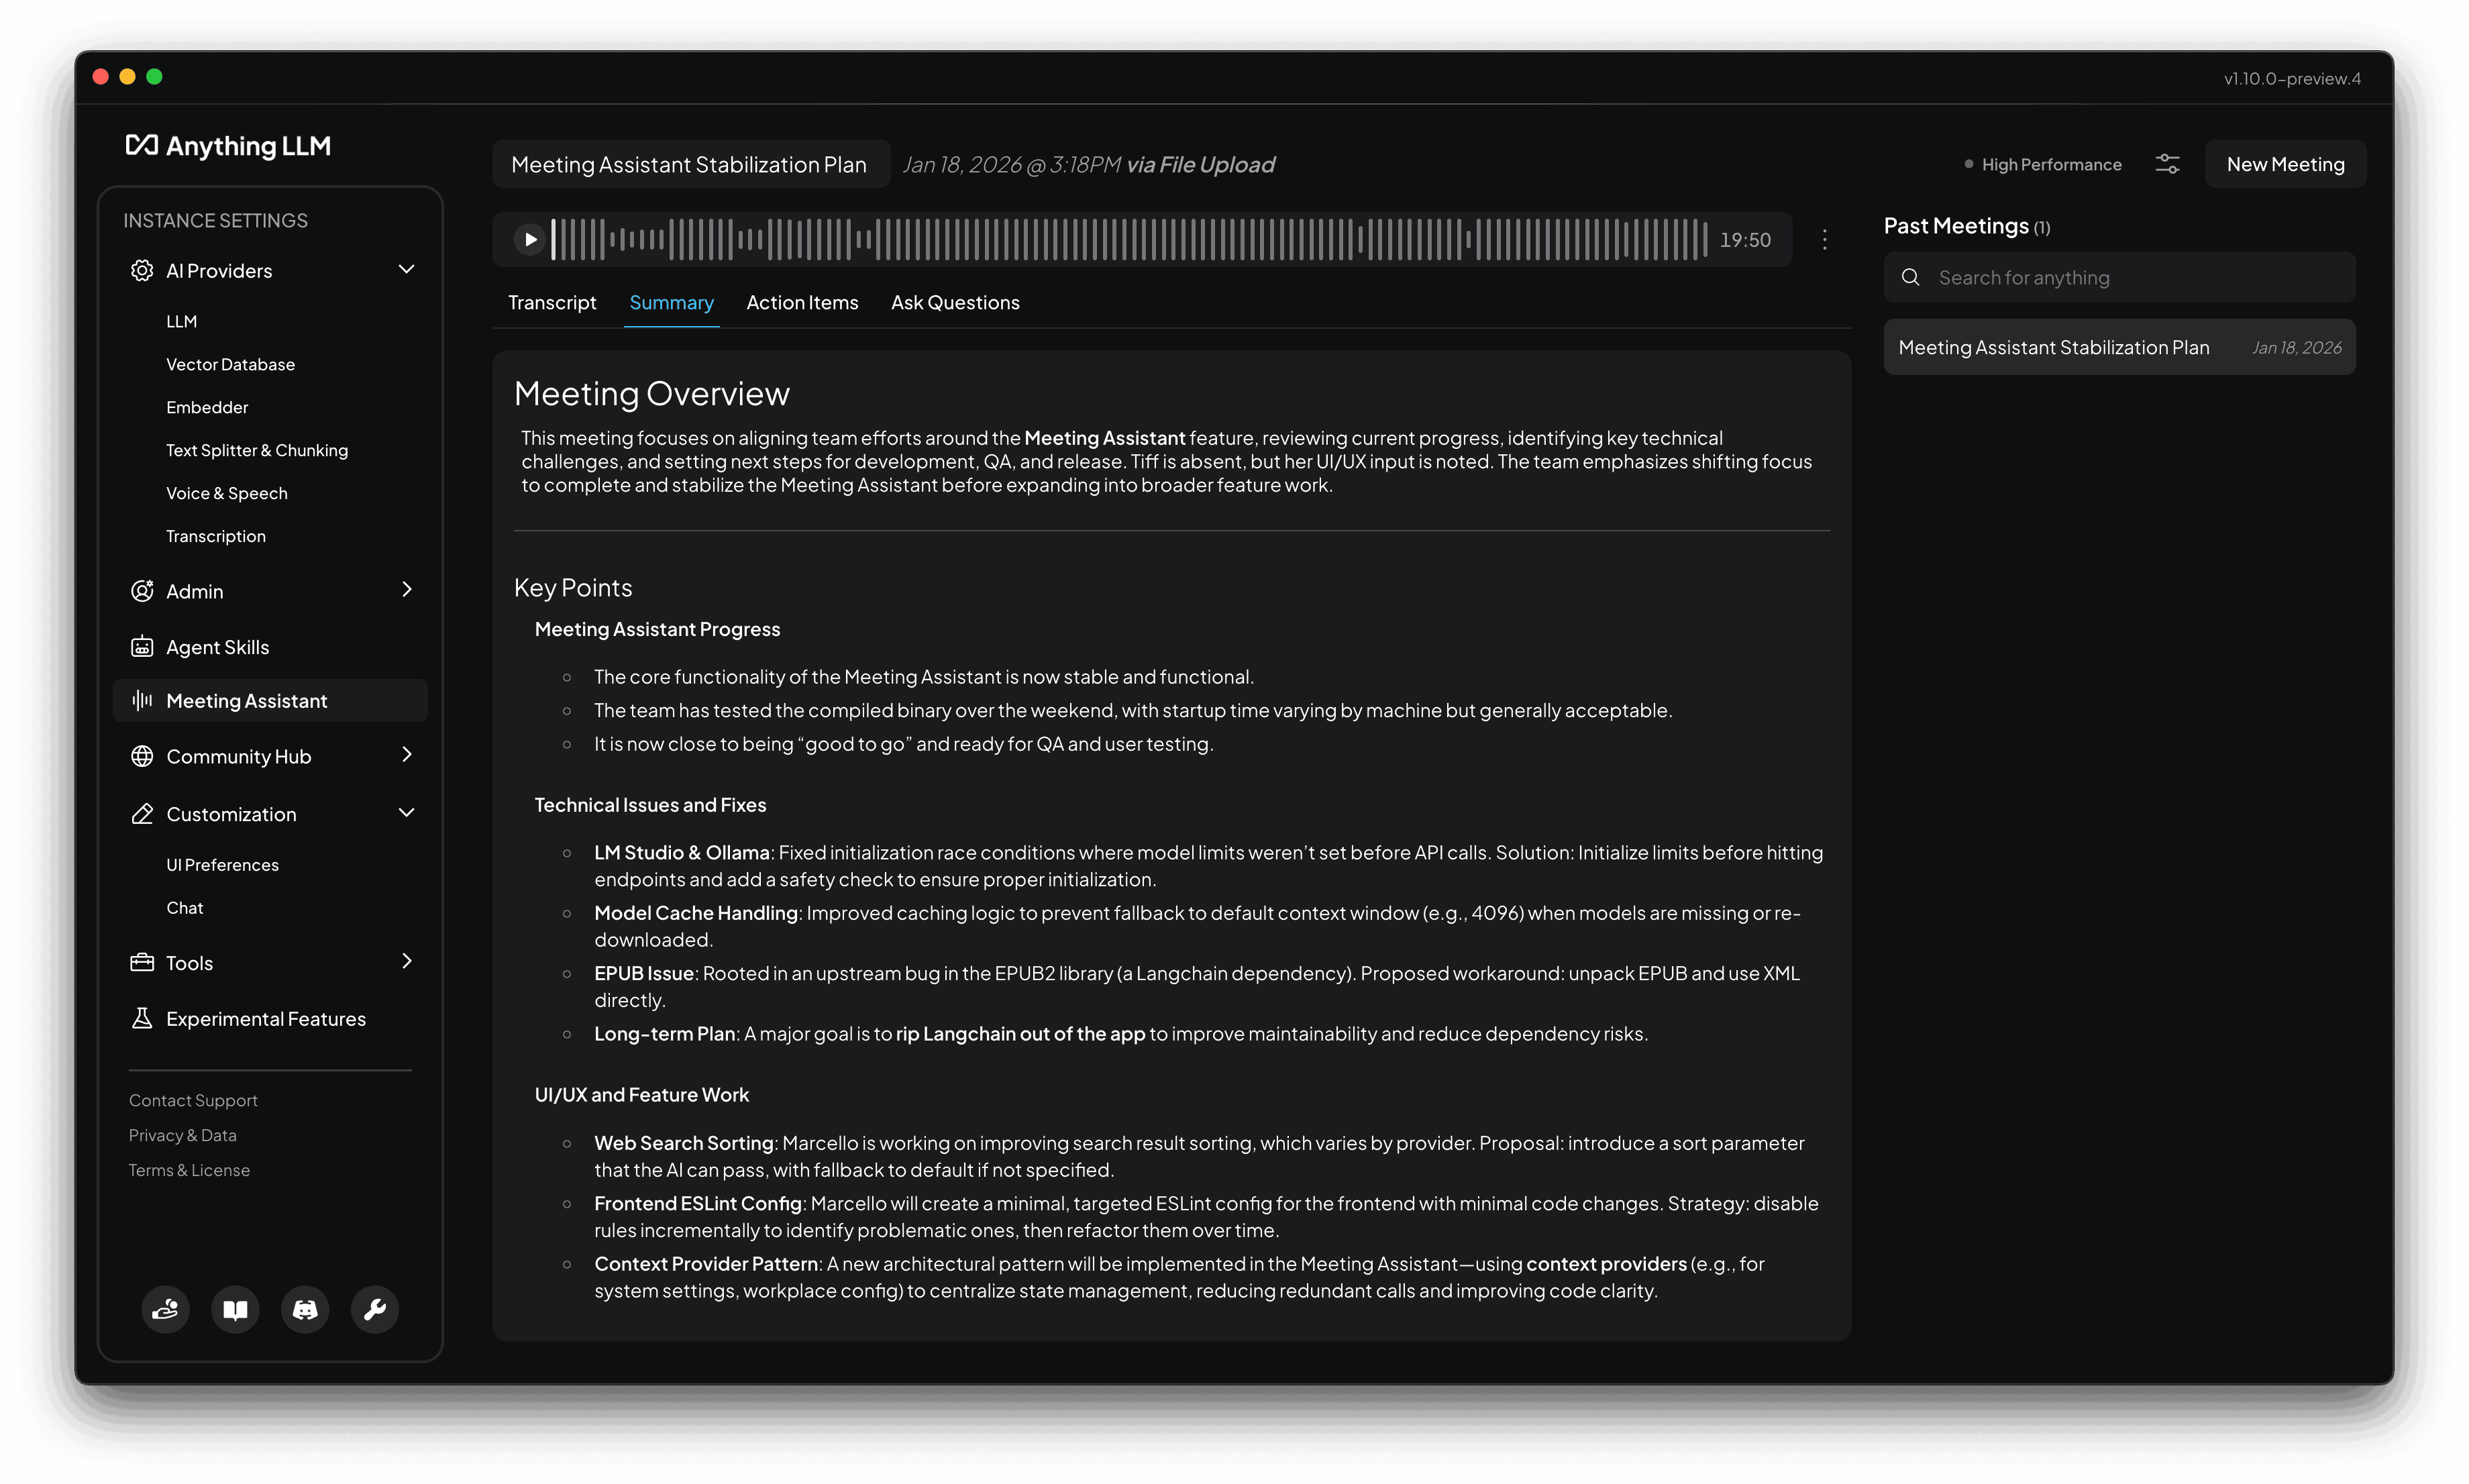This screenshot has height=1484, width=2469.
Task: Open Agent Skills from the sidebar
Action: [217, 647]
